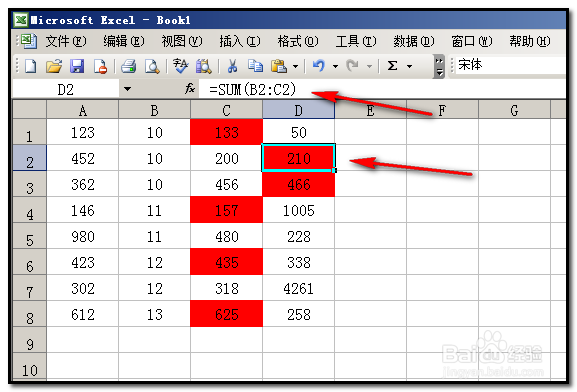
Task: Click cell containing 980
Action: [x=82, y=236]
